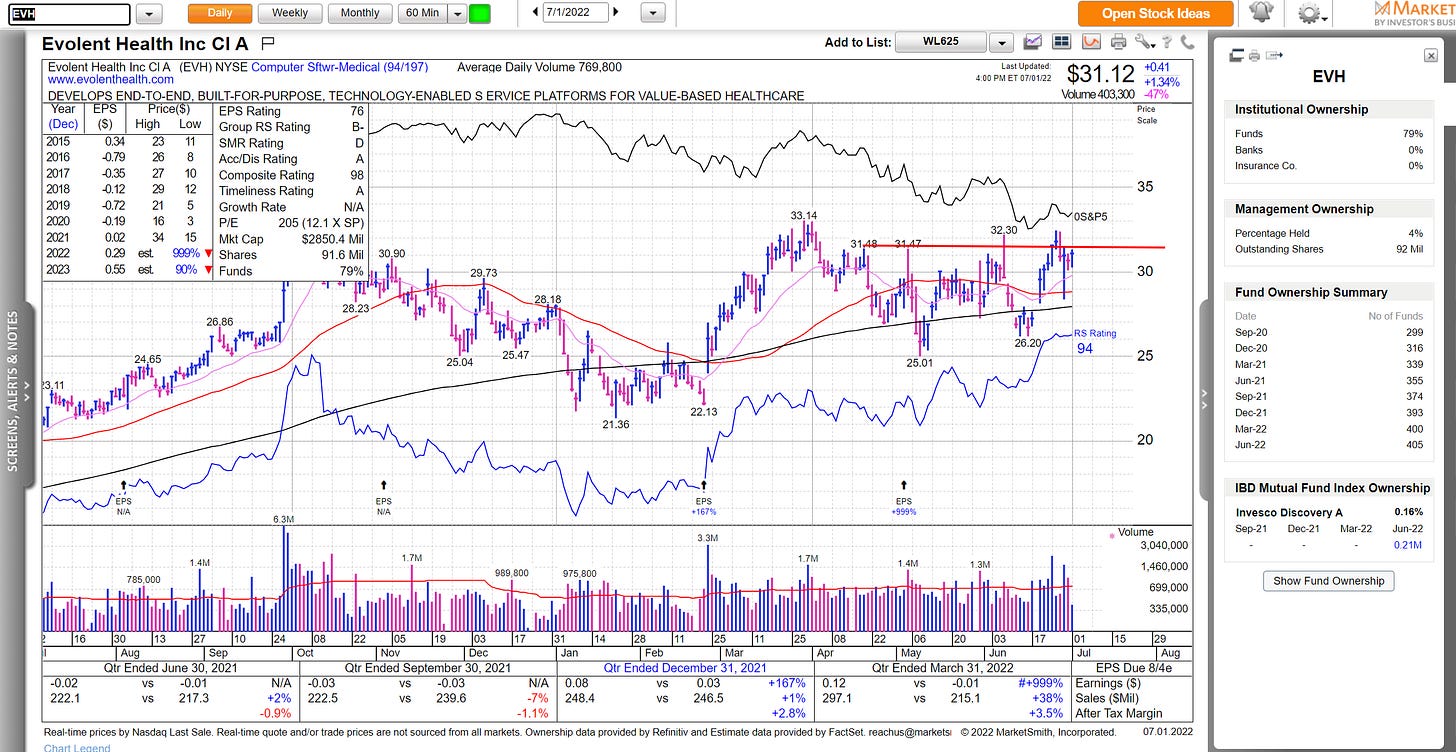Open the wrench chart tools menu
The height and width of the screenshot is (752, 1456).
tap(1145, 42)
